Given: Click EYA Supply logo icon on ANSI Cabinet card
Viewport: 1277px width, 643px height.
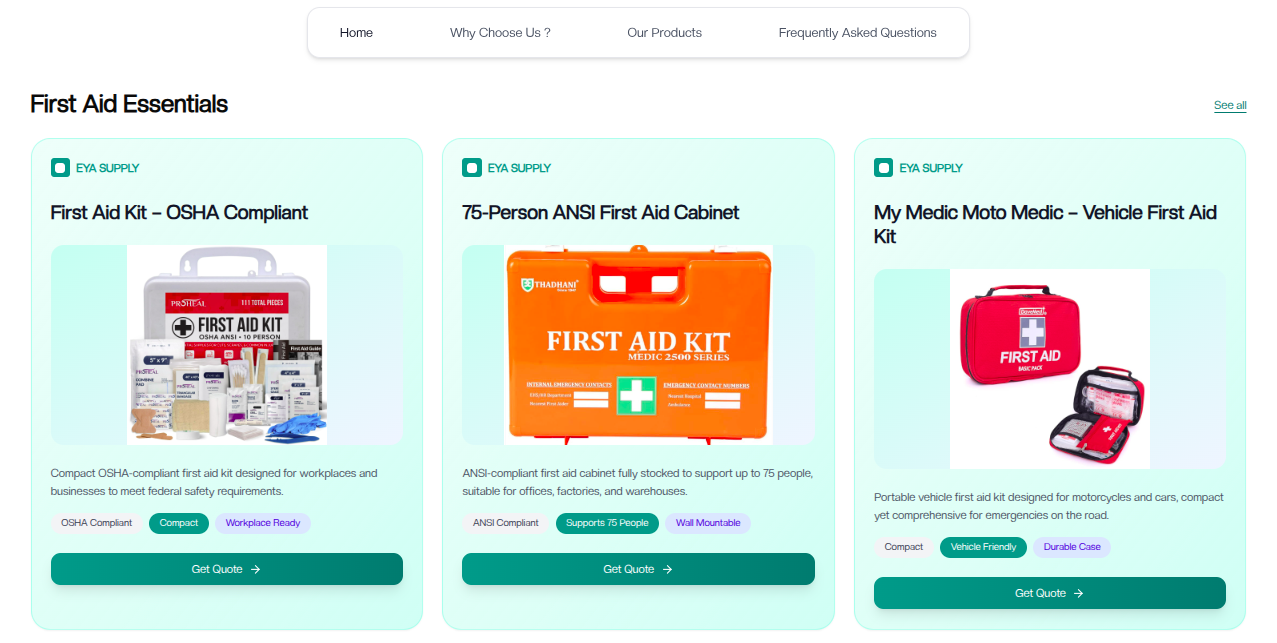Looking at the screenshot, I should [x=472, y=168].
